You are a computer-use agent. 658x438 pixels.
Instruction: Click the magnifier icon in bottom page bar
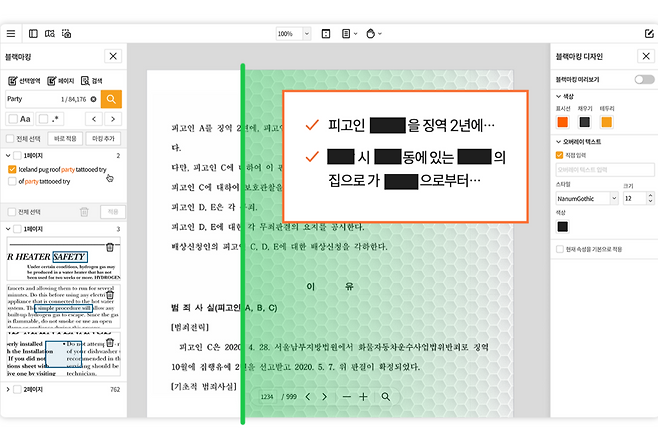tap(386, 397)
